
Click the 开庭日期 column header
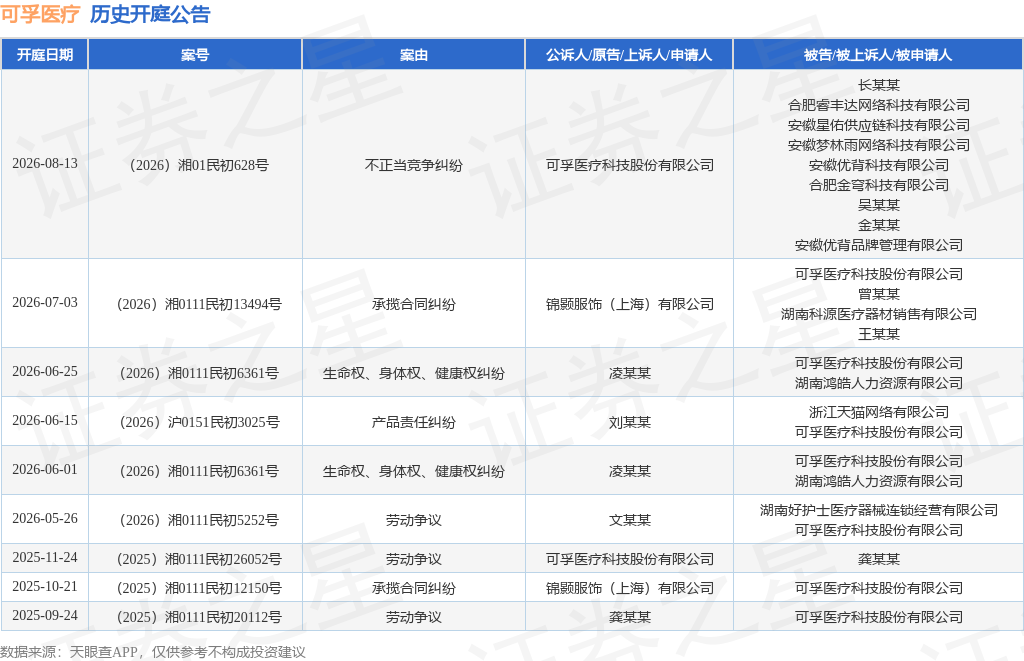tap(44, 55)
